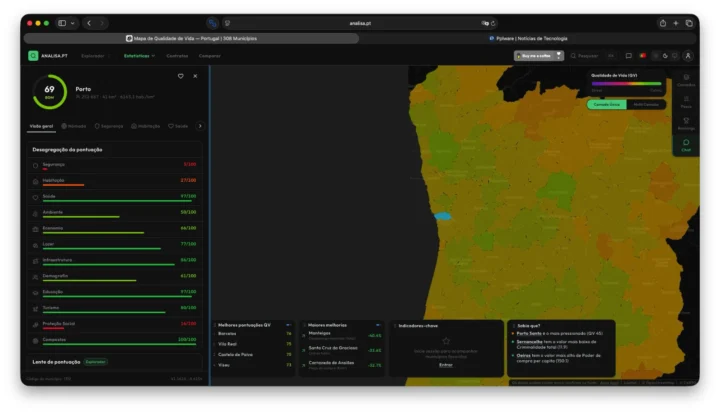Switch to the Habitação tab
The width and height of the screenshot is (720, 413).
[146, 126]
